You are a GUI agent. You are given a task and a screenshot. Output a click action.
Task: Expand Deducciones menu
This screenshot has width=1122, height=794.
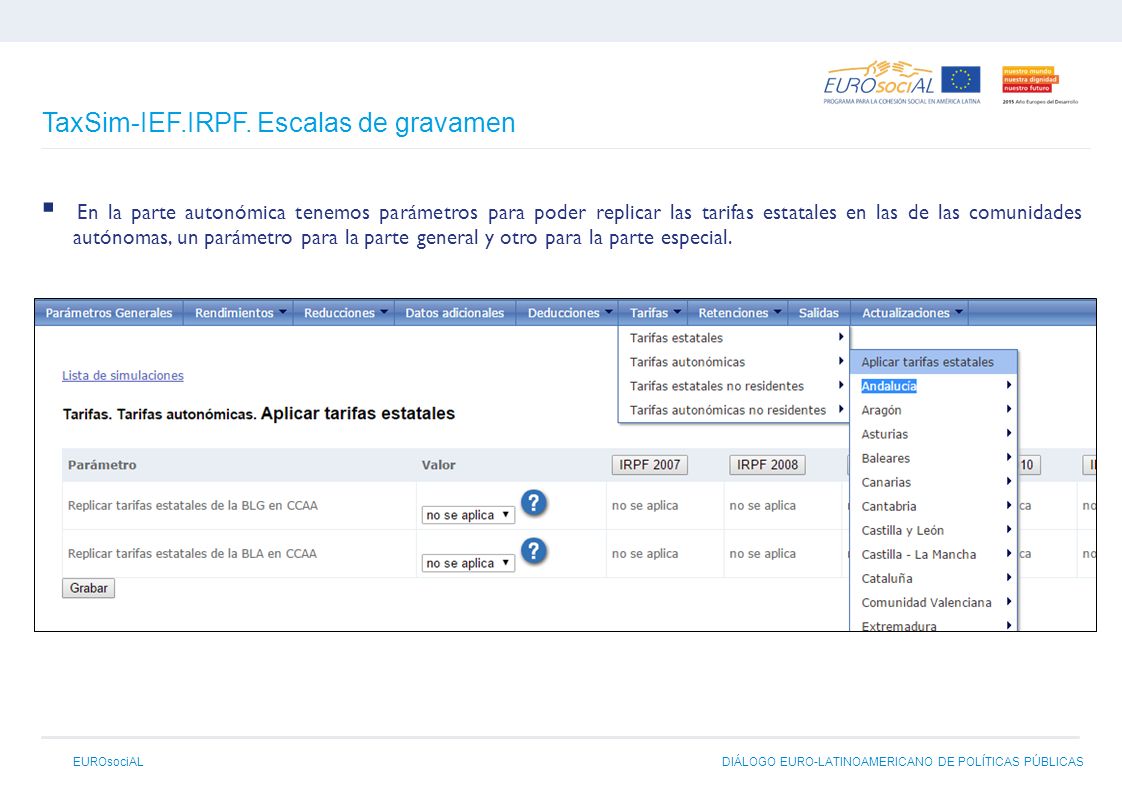pos(570,313)
